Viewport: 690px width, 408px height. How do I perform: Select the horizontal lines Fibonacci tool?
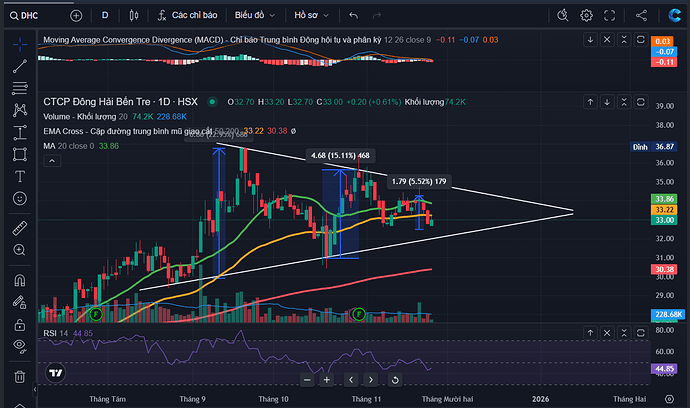tap(20, 88)
